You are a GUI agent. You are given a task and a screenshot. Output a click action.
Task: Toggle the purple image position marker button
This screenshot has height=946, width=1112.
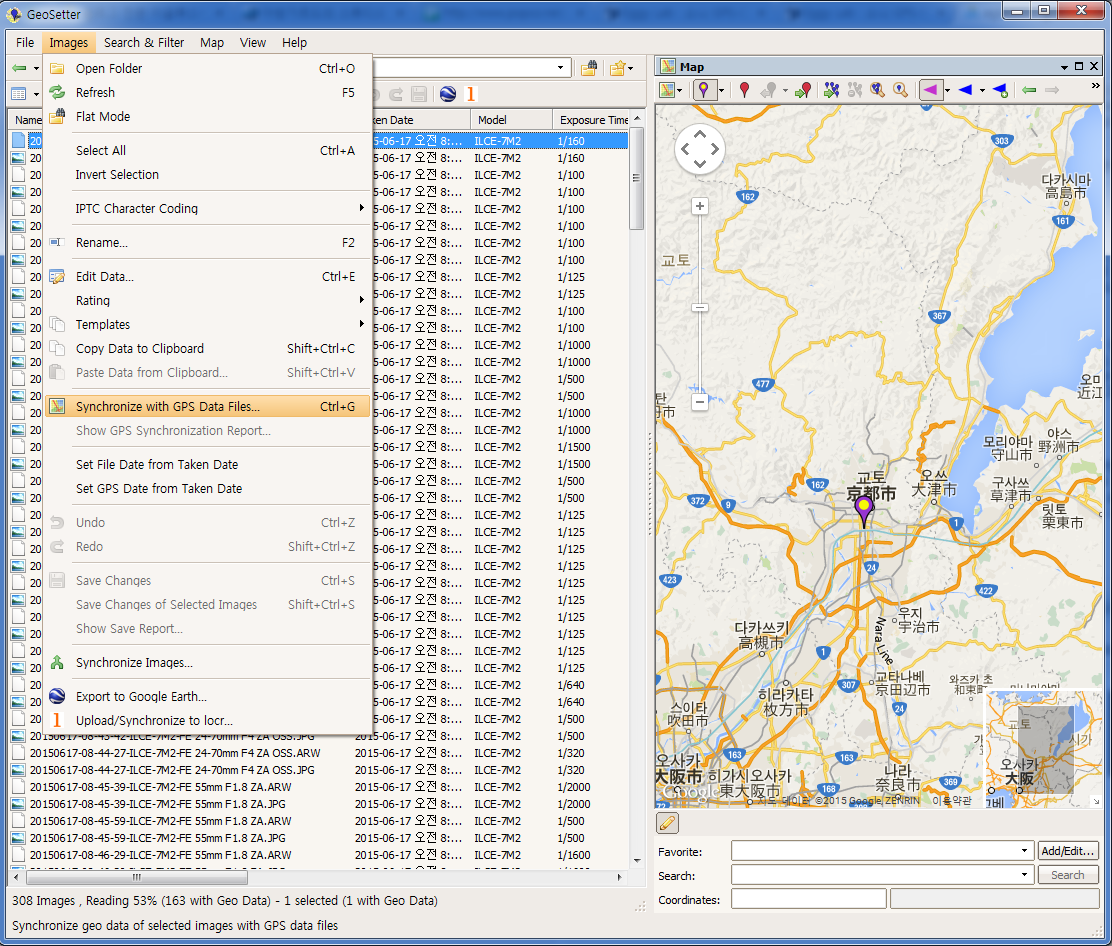coord(704,90)
